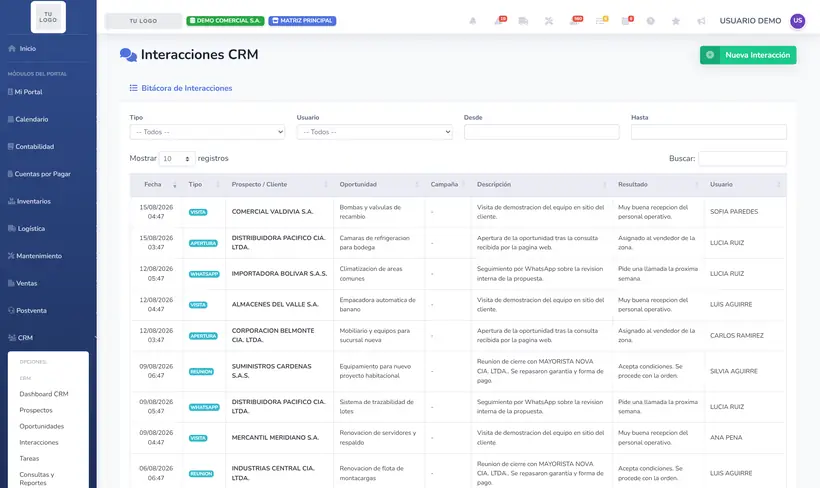Open Oportunidades submenu item

click(x=42, y=426)
